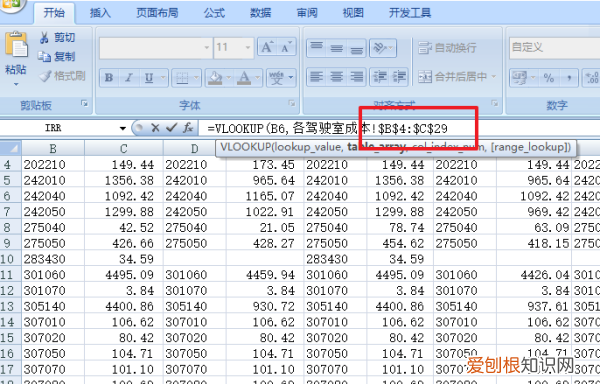Select column B header

click(53, 148)
